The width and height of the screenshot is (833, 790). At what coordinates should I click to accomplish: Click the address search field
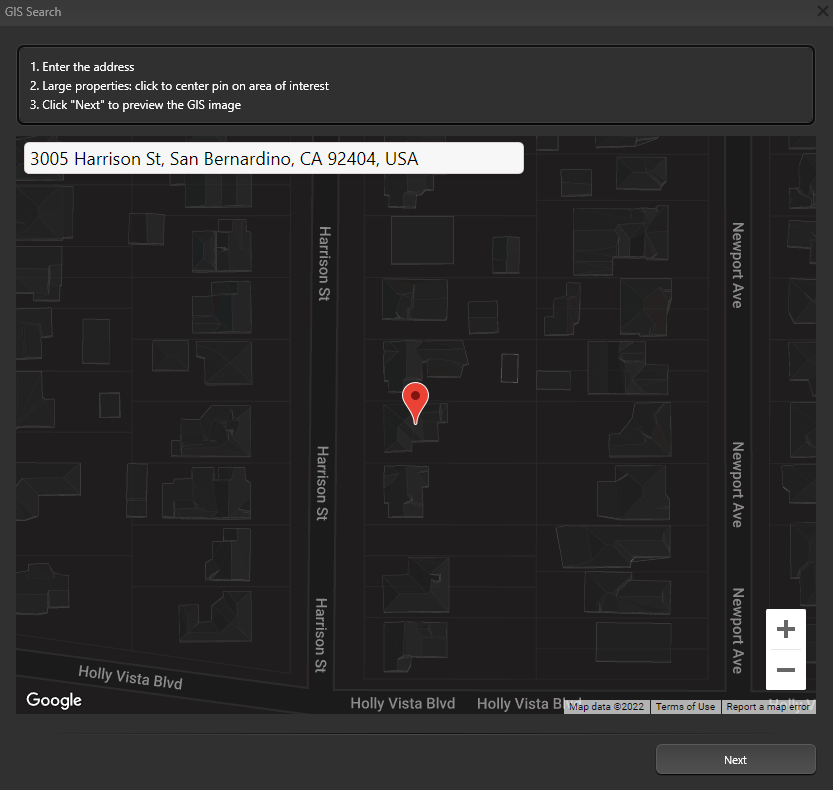pos(273,158)
